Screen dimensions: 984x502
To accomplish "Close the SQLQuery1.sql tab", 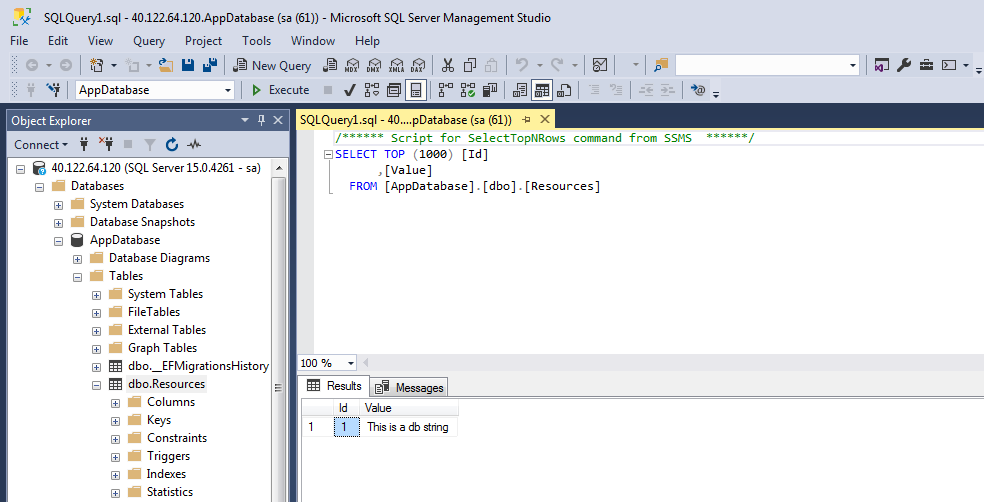I will point(545,119).
